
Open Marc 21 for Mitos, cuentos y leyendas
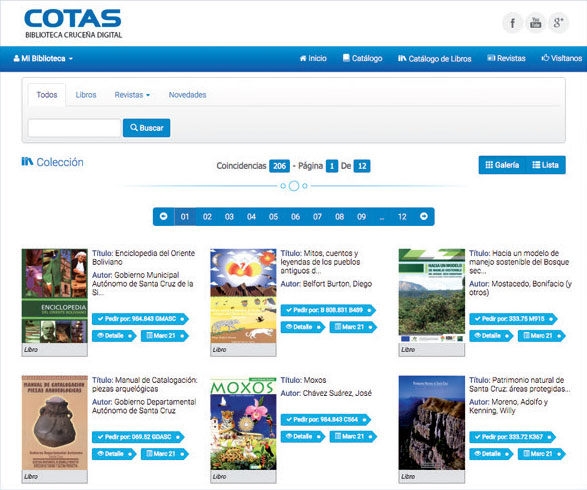pyautogui.click(x=353, y=327)
